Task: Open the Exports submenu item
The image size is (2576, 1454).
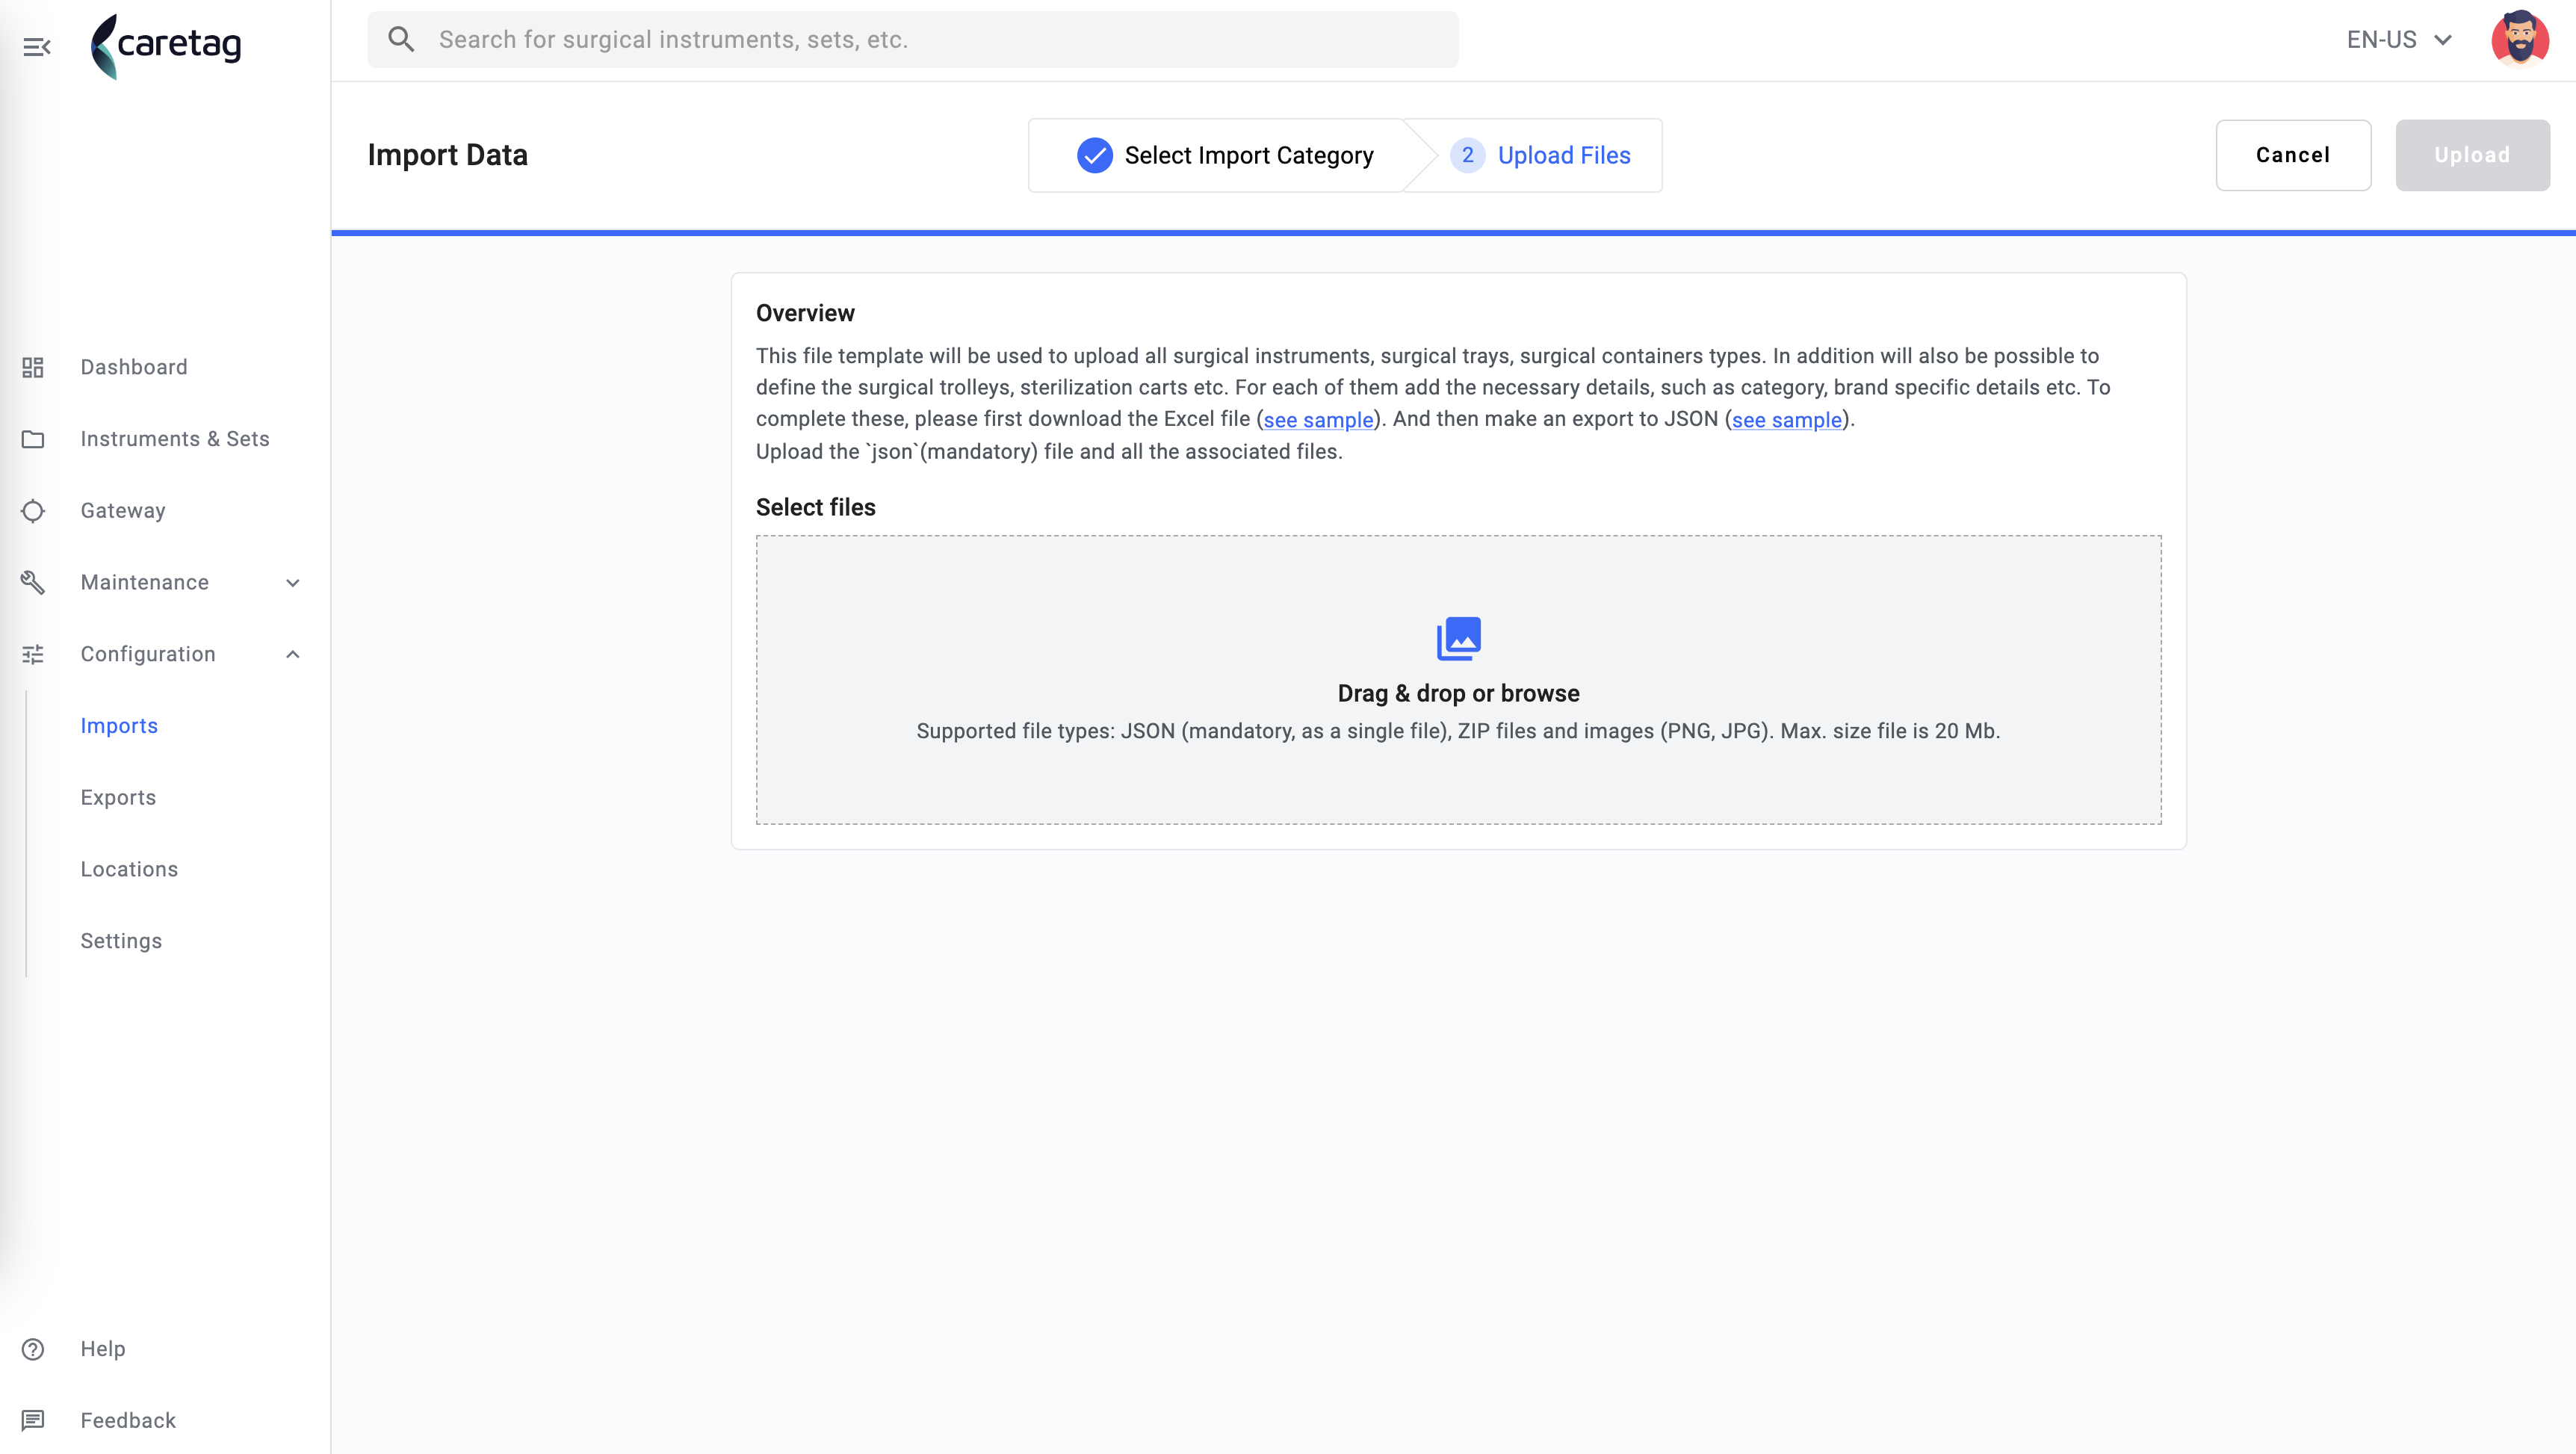Action: click(118, 797)
